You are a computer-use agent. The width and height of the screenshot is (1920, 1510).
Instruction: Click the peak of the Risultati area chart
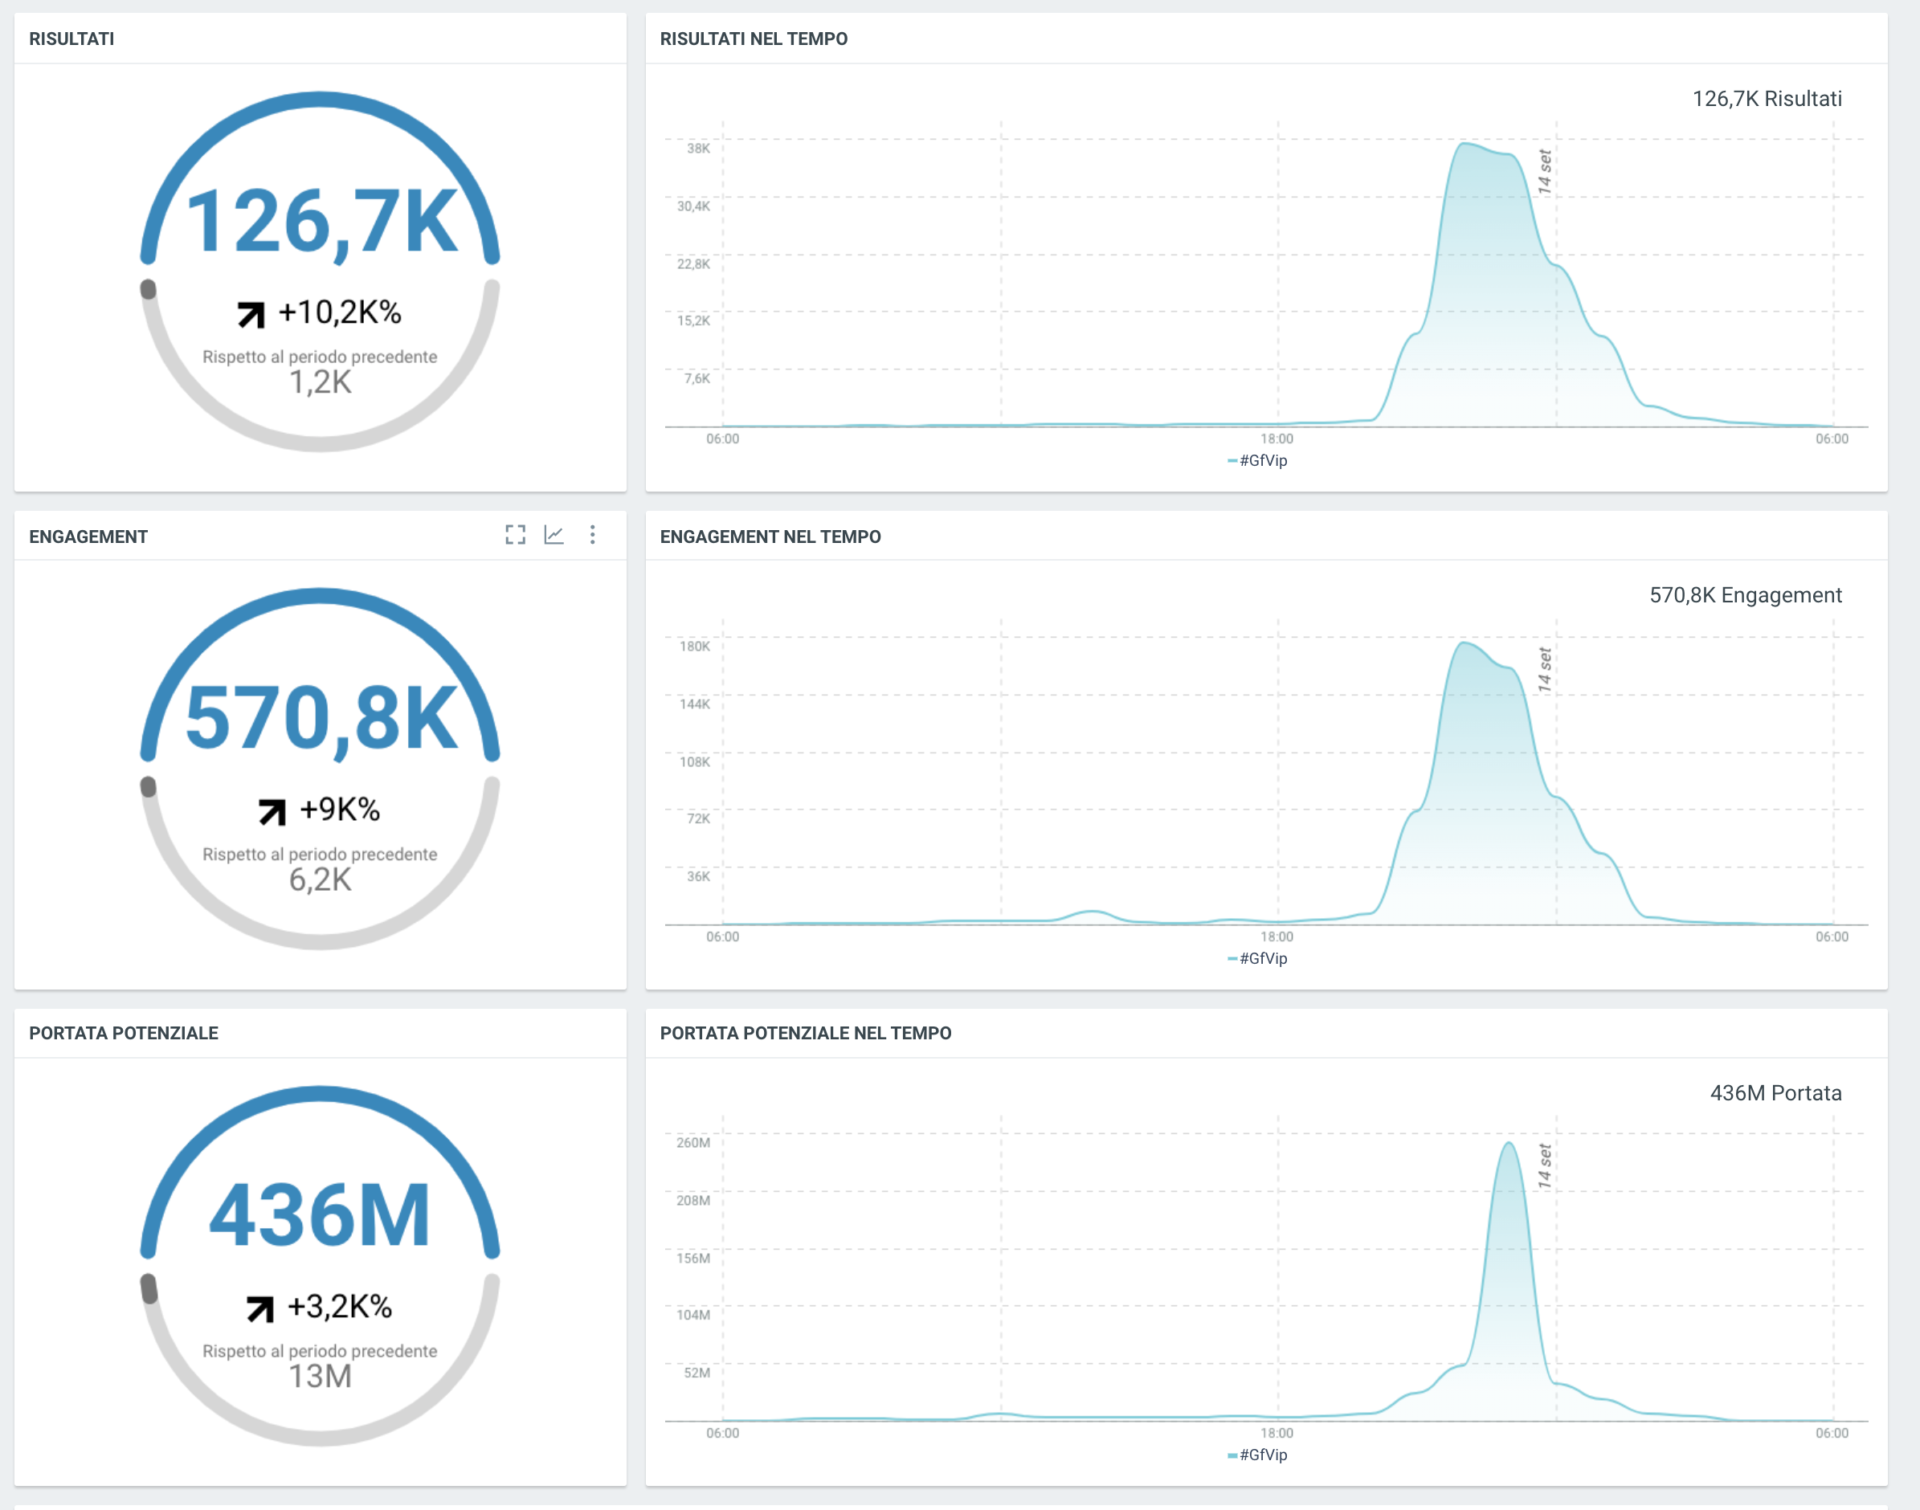point(1466,145)
